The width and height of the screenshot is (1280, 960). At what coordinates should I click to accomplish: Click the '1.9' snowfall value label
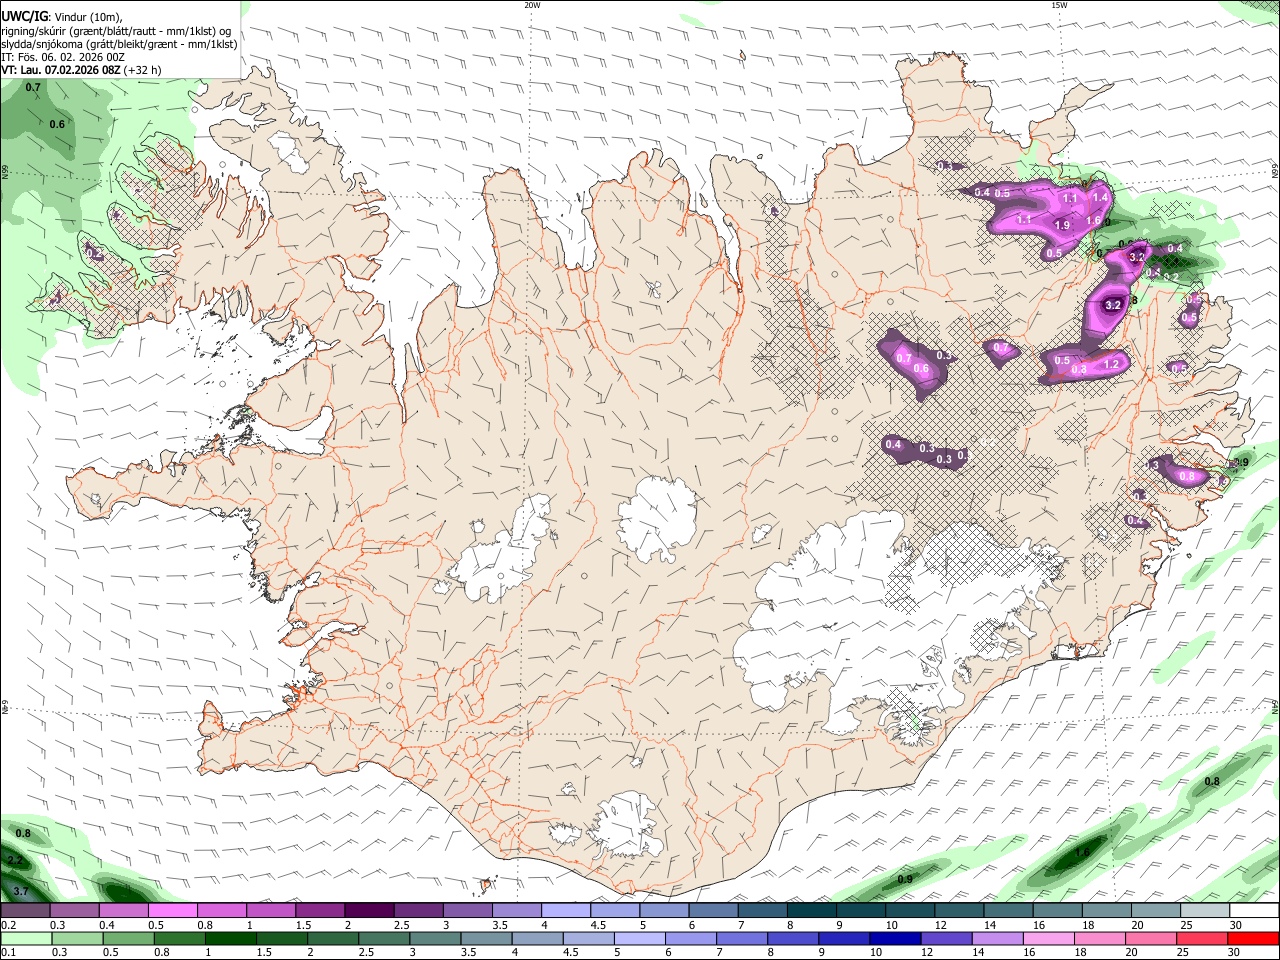1062,225
